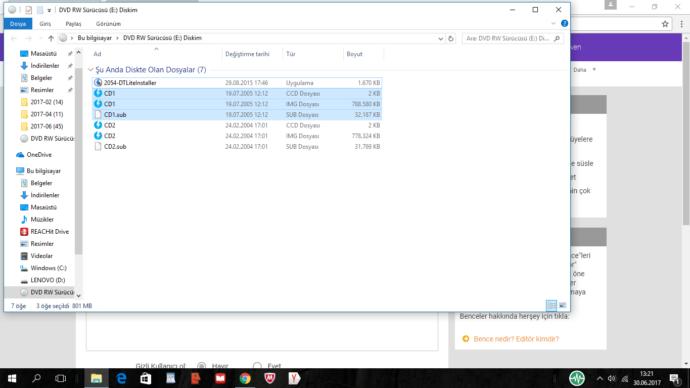The width and height of the screenshot is (690, 388).
Task: Open the Windows Start menu
Action: pos(12,378)
